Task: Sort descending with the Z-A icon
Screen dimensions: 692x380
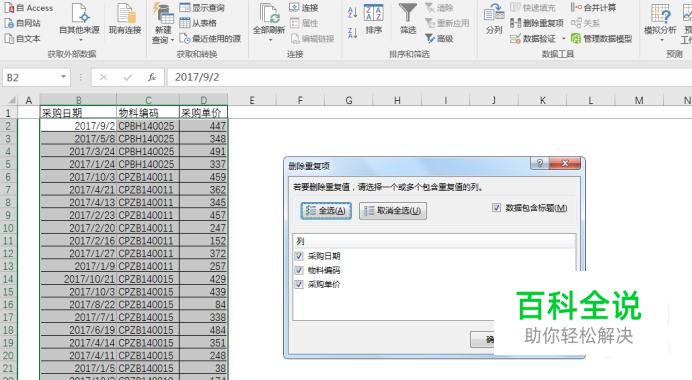Action: (352, 33)
